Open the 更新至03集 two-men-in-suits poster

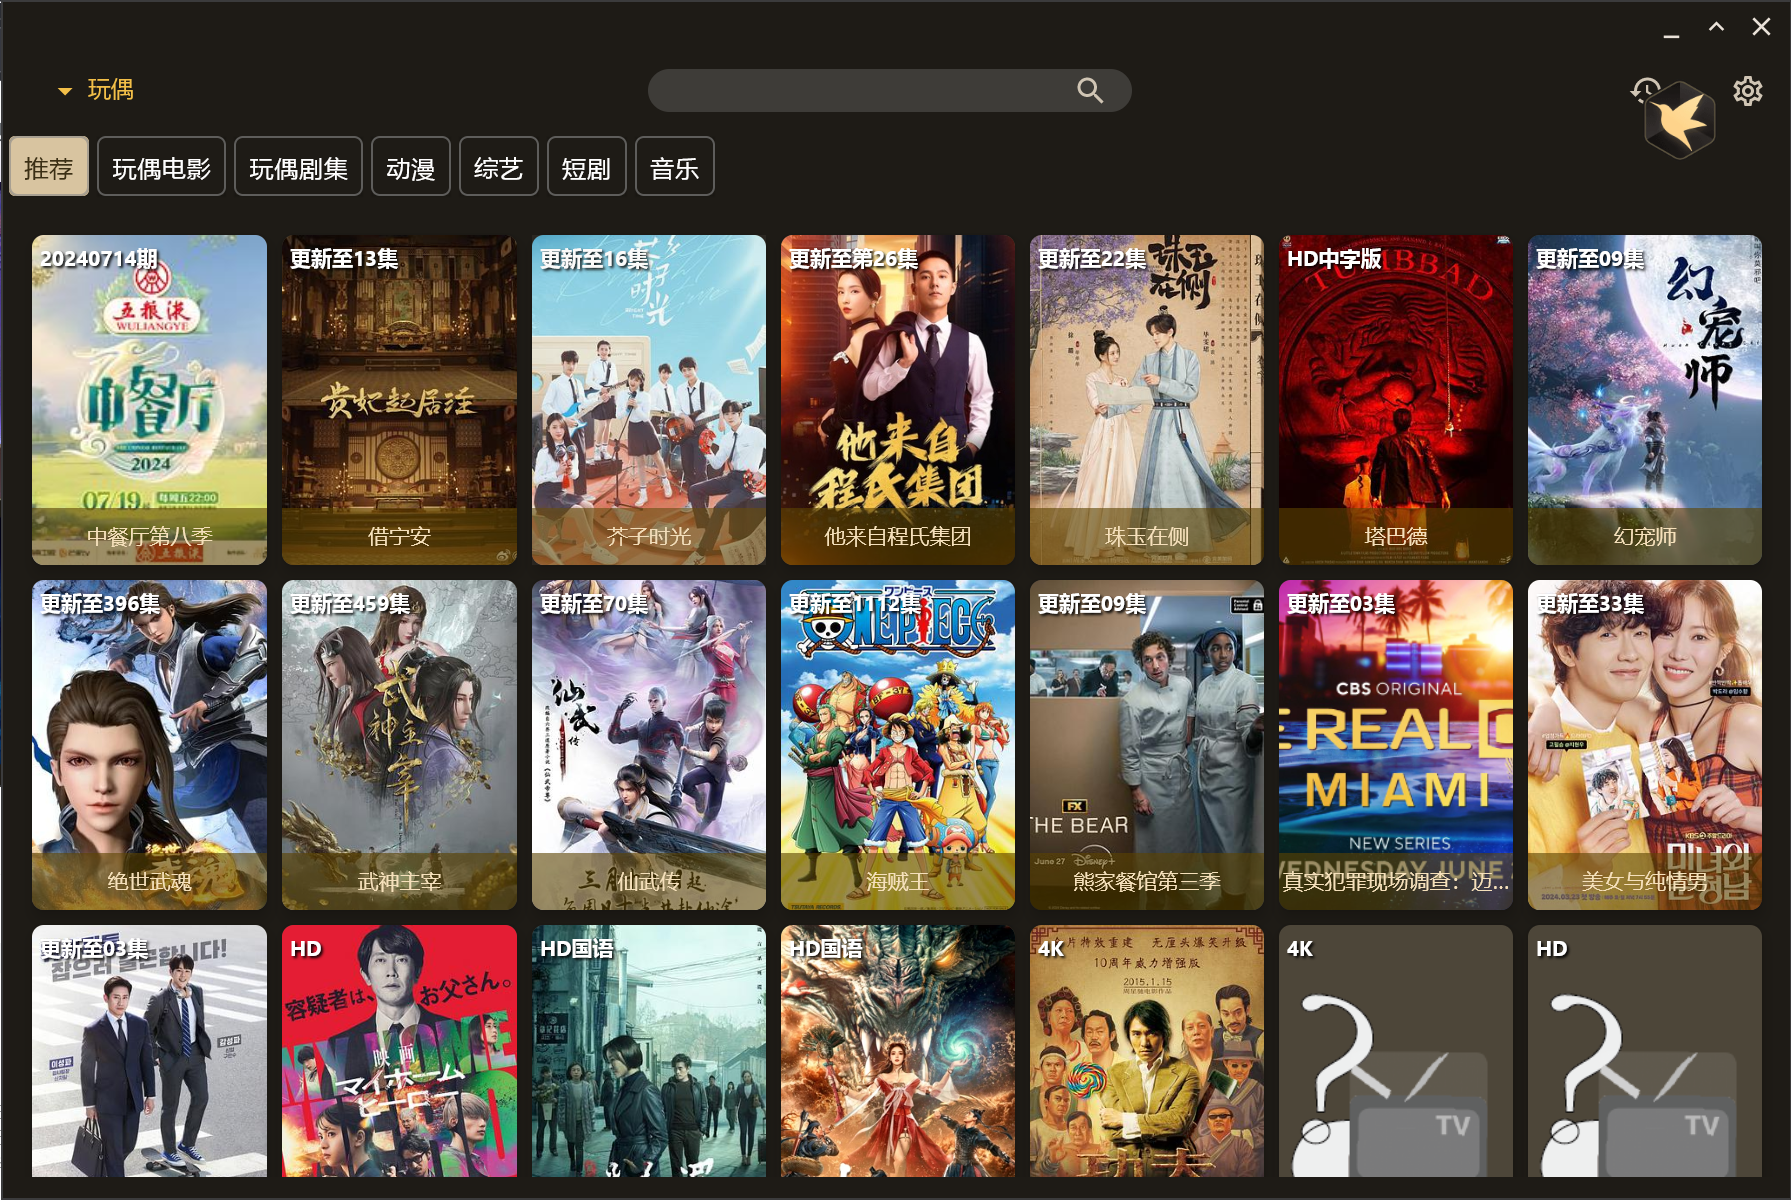tap(149, 1051)
